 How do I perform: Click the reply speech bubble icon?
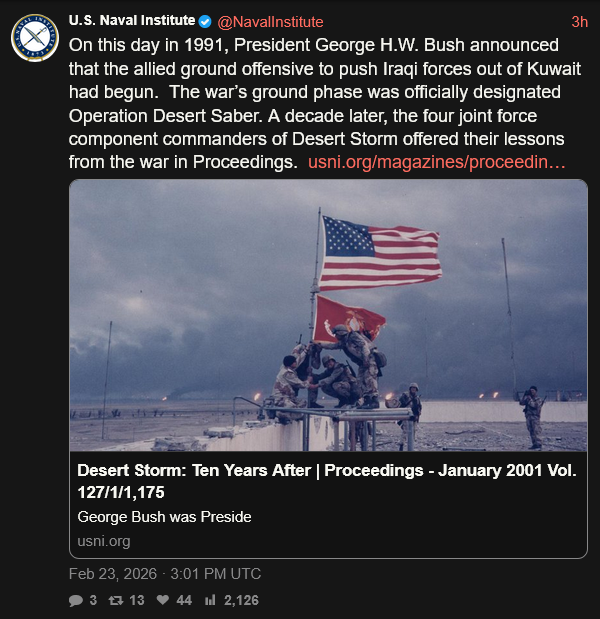click(76, 601)
